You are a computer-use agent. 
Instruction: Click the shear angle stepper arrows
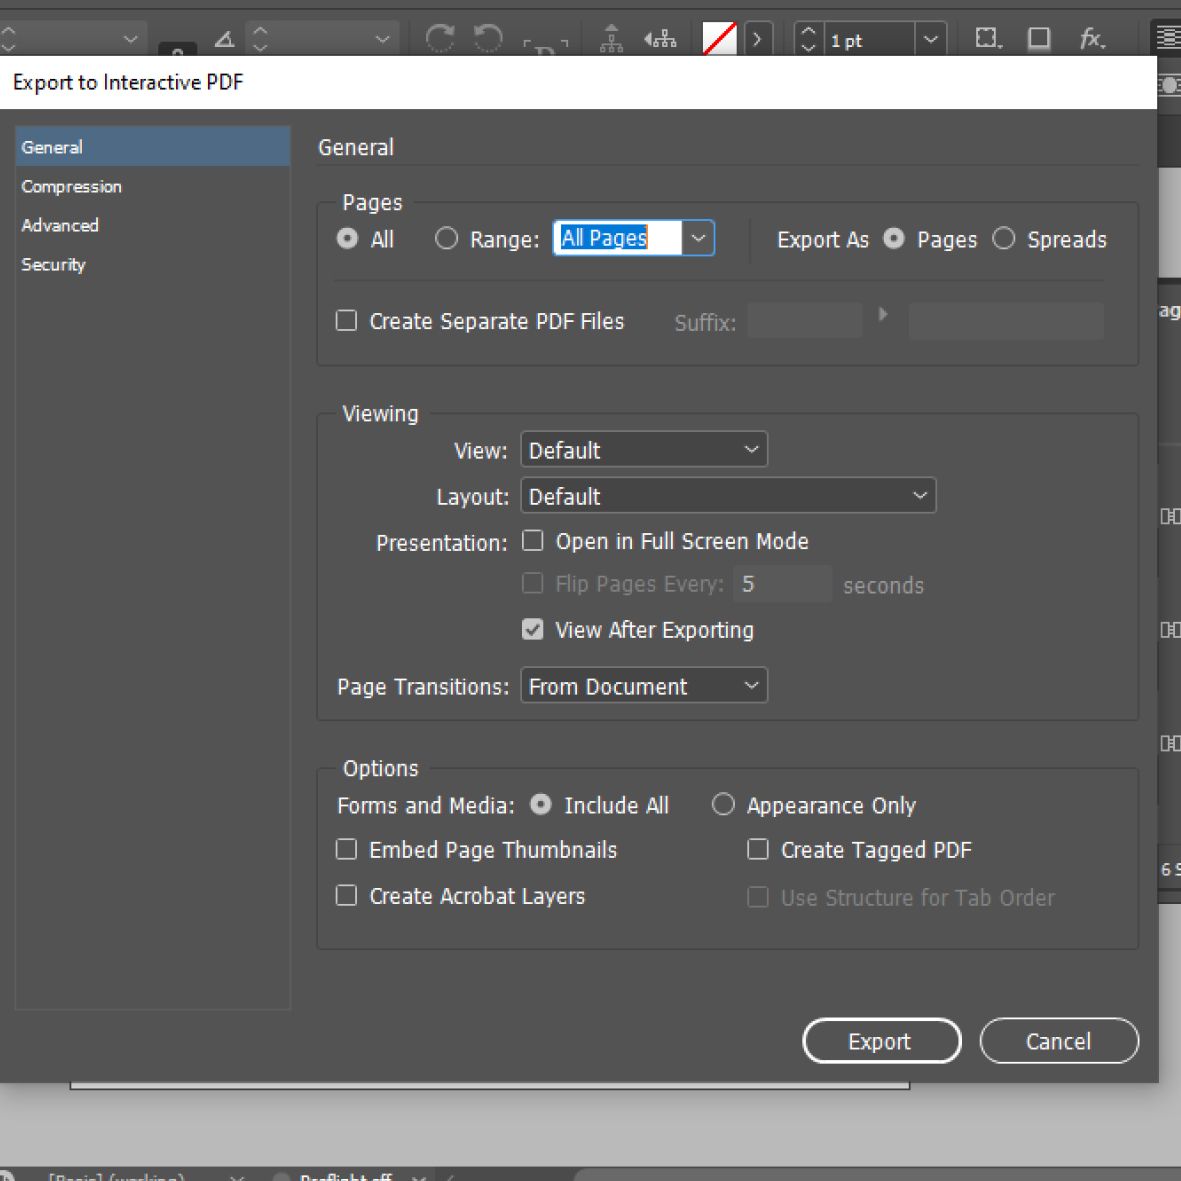pos(260,38)
